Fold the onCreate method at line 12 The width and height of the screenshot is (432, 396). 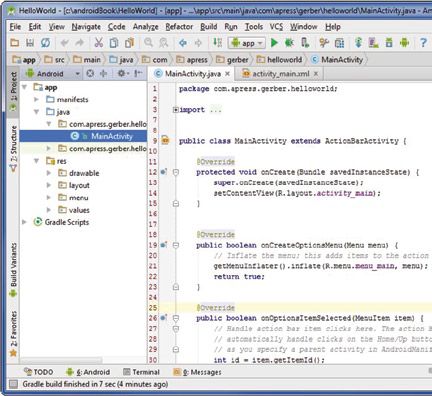176,172
